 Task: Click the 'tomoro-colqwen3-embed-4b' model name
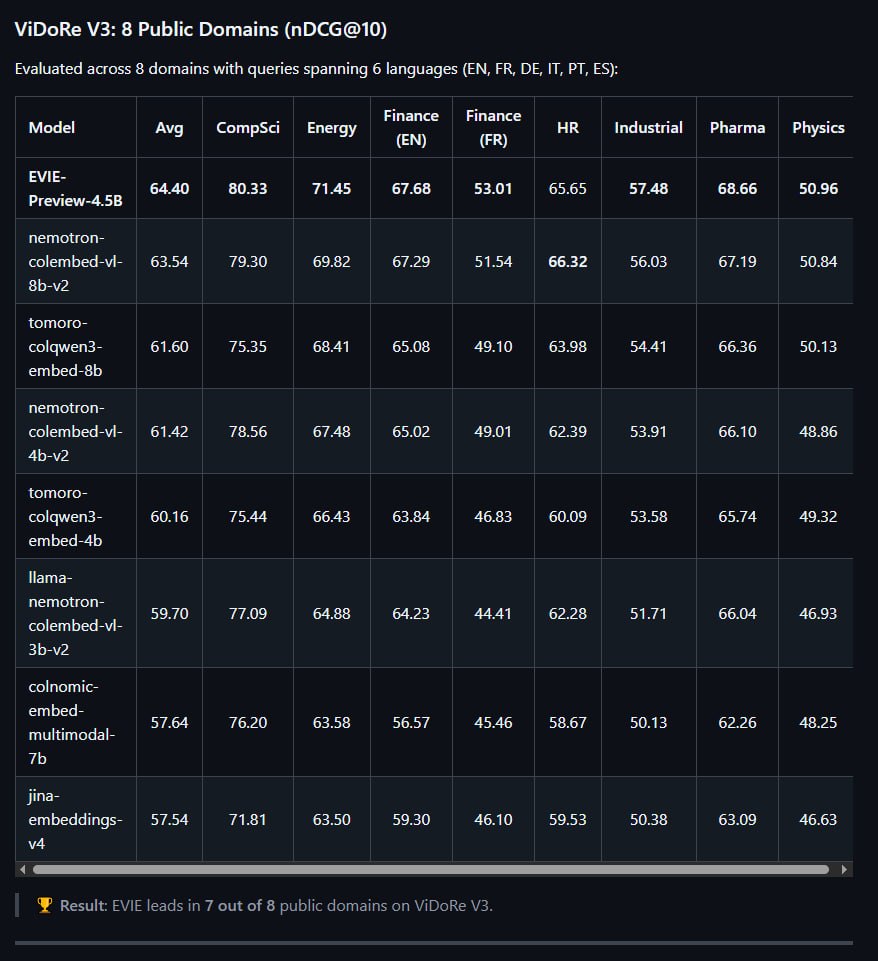tap(66, 516)
